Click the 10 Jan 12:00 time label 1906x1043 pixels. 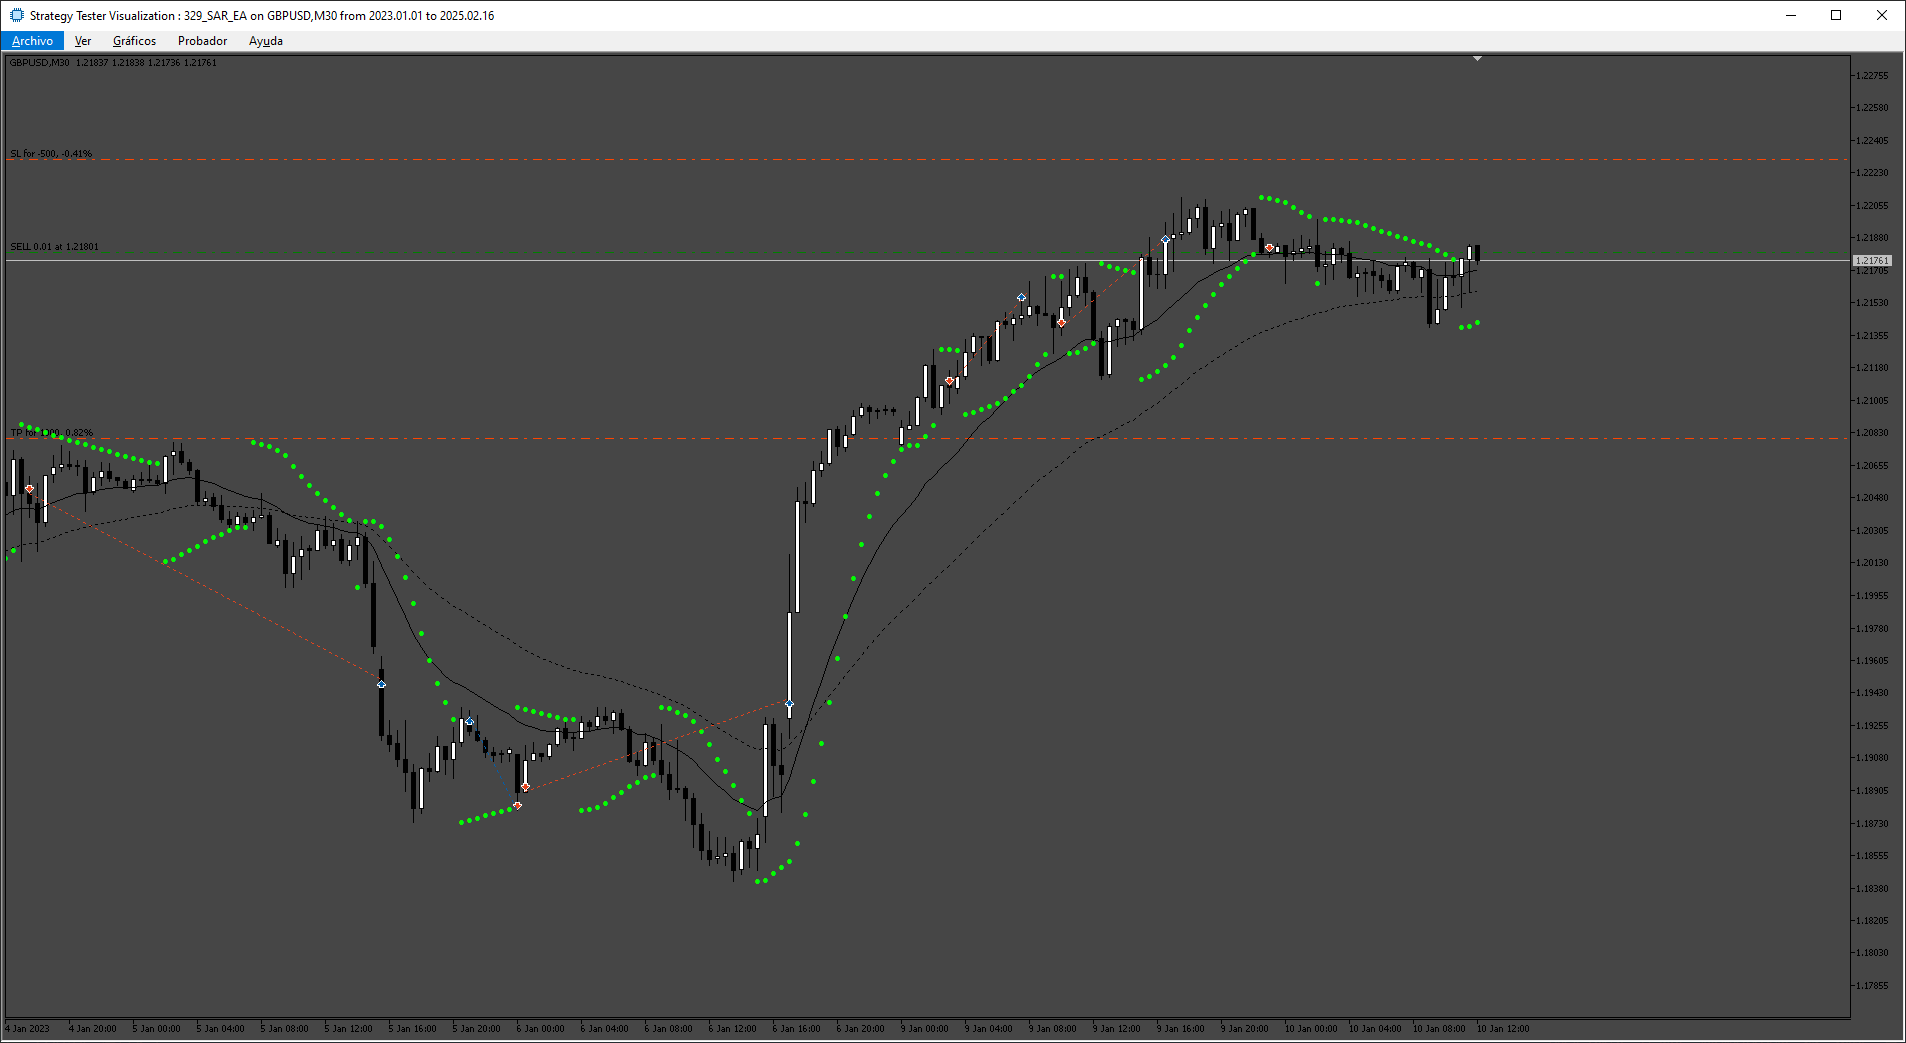click(x=1503, y=1028)
